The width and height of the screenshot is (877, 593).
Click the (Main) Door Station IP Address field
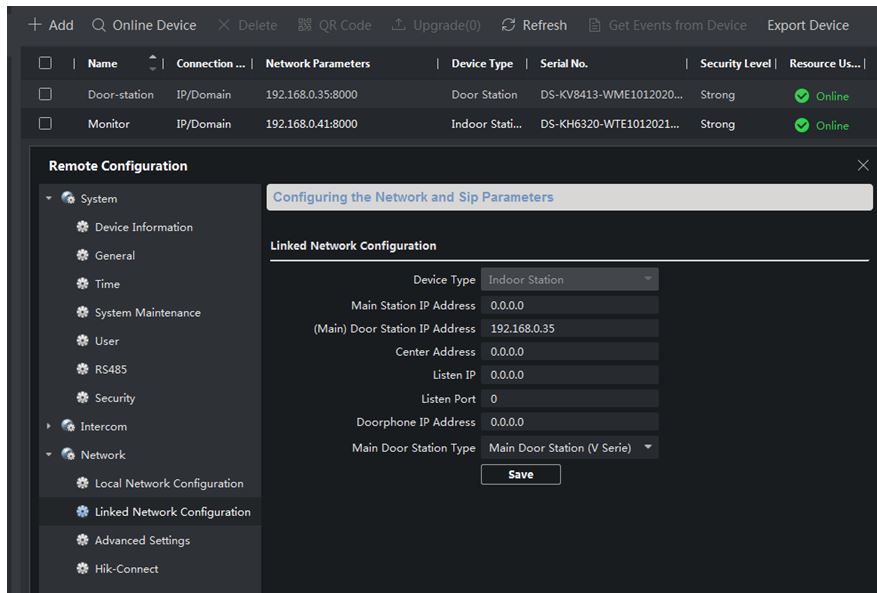569,329
